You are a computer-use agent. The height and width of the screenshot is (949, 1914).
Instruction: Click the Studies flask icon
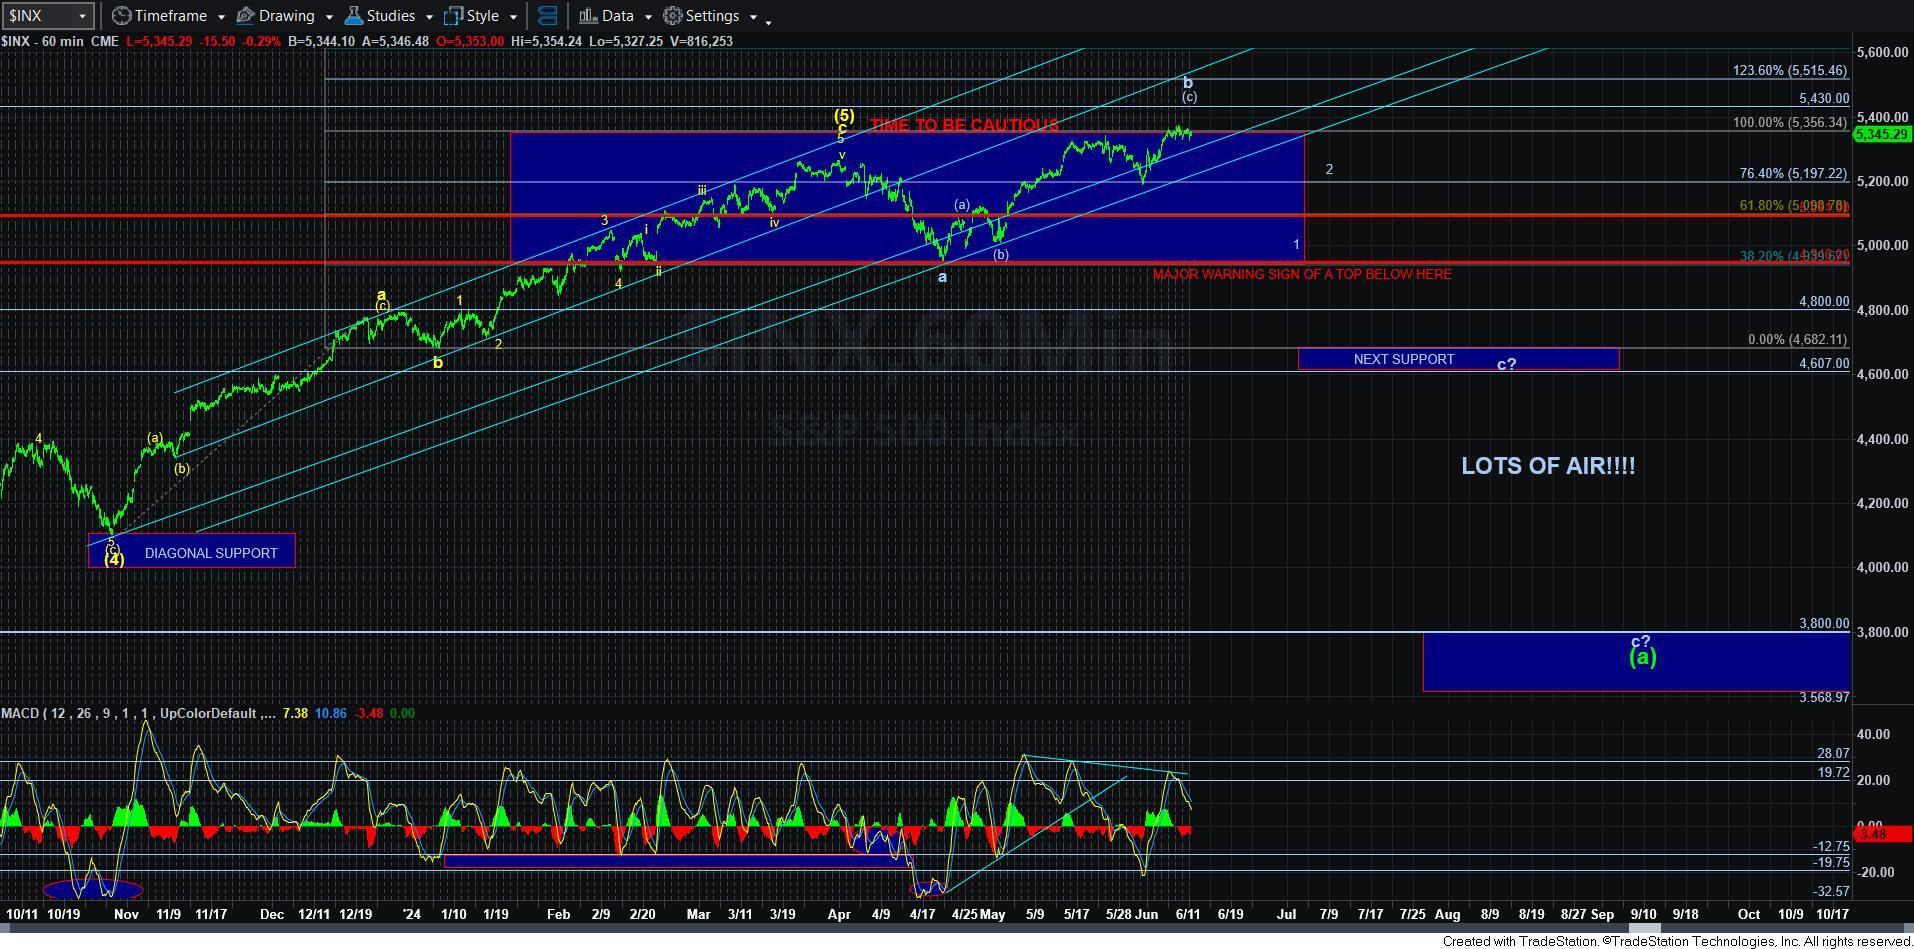coord(352,15)
